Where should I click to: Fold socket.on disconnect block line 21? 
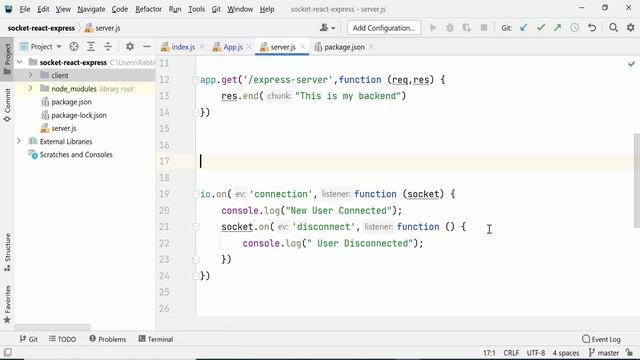pos(196,227)
